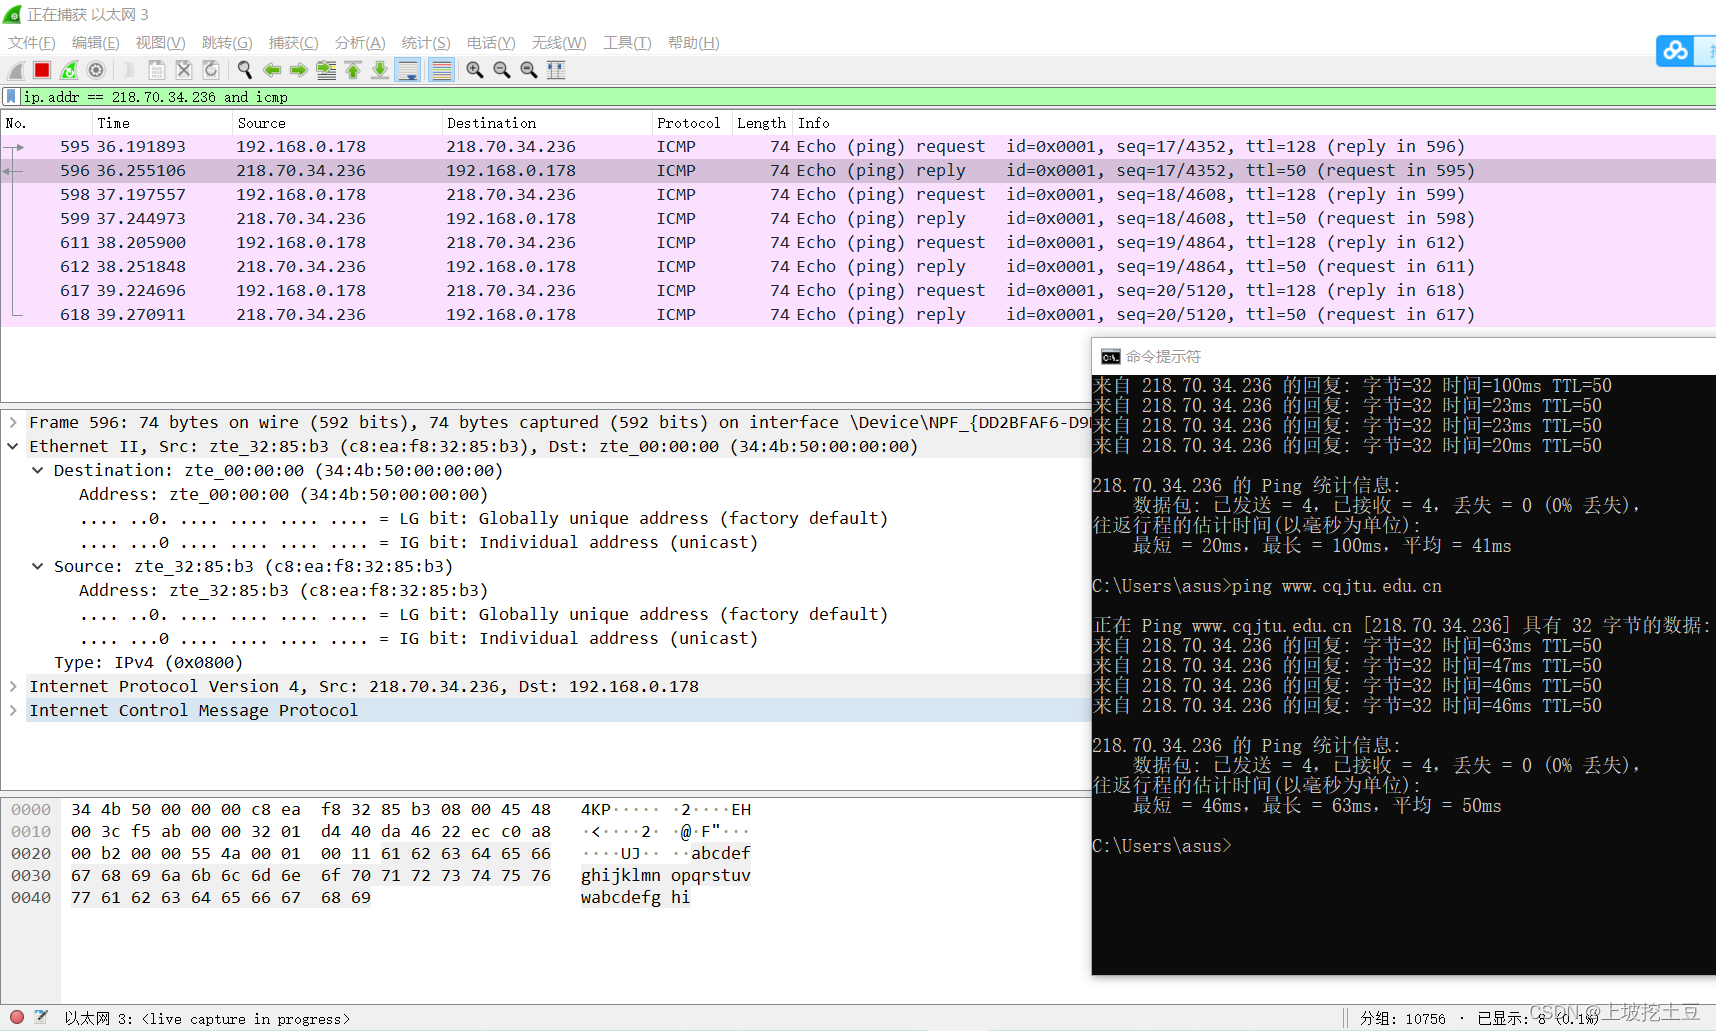1716x1031 pixels.
Task: Click the save capture file icon
Action: coord(156,70)
